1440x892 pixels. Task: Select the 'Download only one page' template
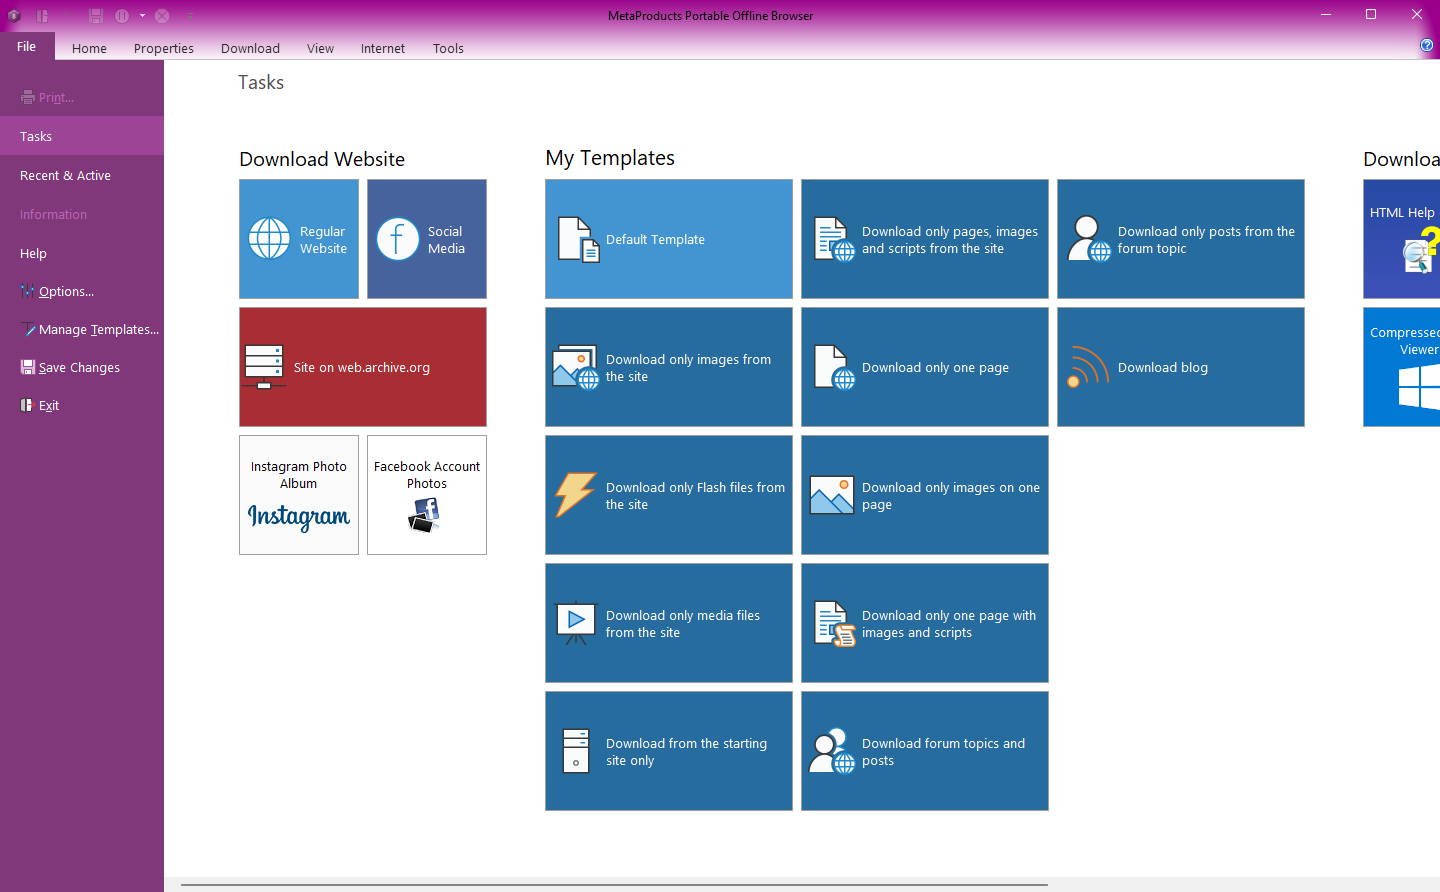pyautogui.click(x=925, y=367)
